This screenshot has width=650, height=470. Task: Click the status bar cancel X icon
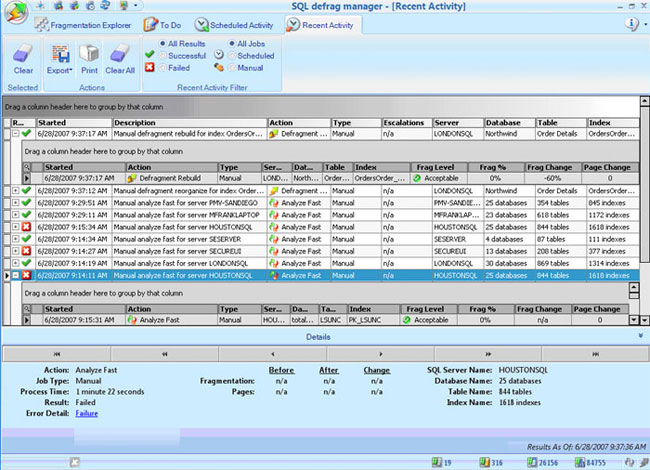coord(75,462)
